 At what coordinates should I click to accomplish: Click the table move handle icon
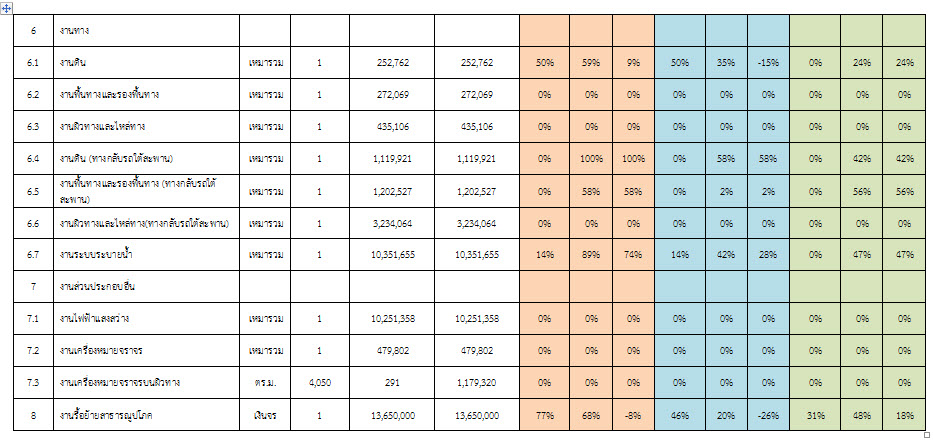pos(7,7)
